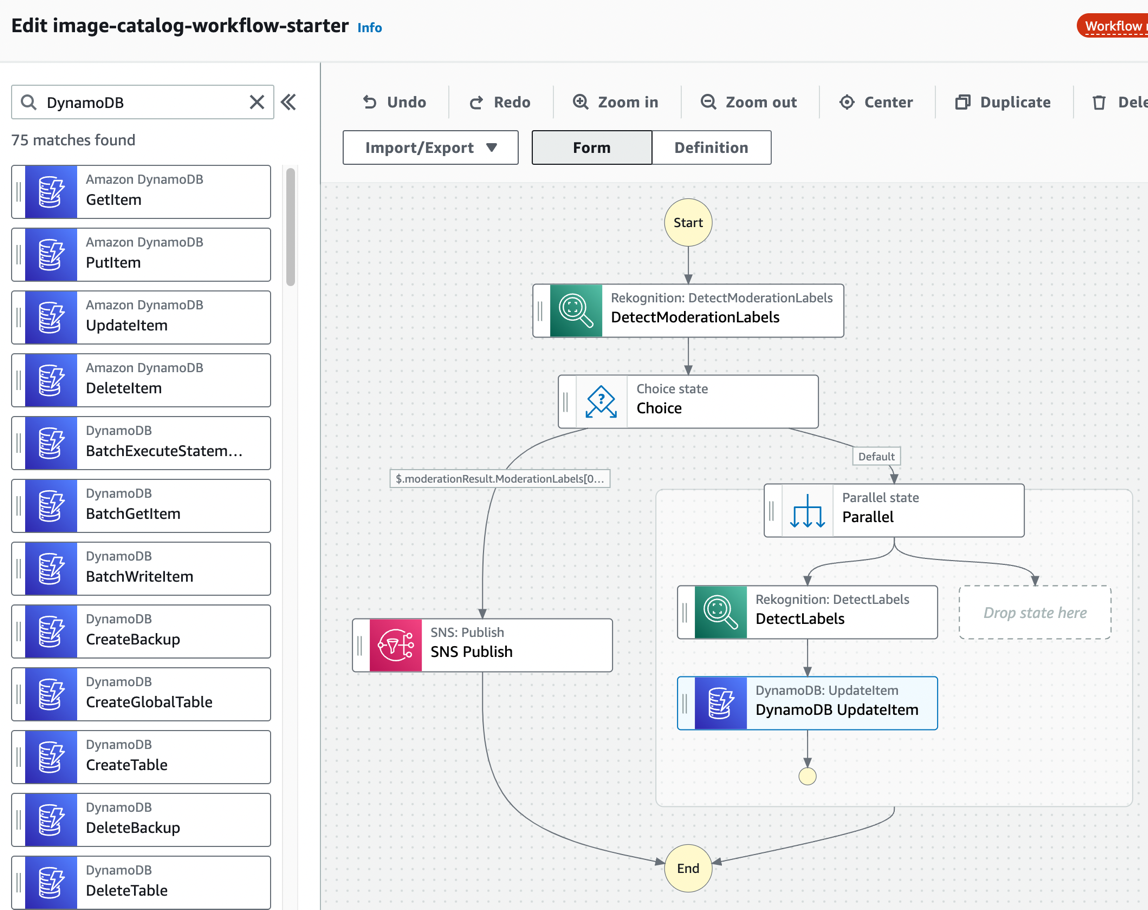
Task: Switch to the Form view
Action: (592, 148)
